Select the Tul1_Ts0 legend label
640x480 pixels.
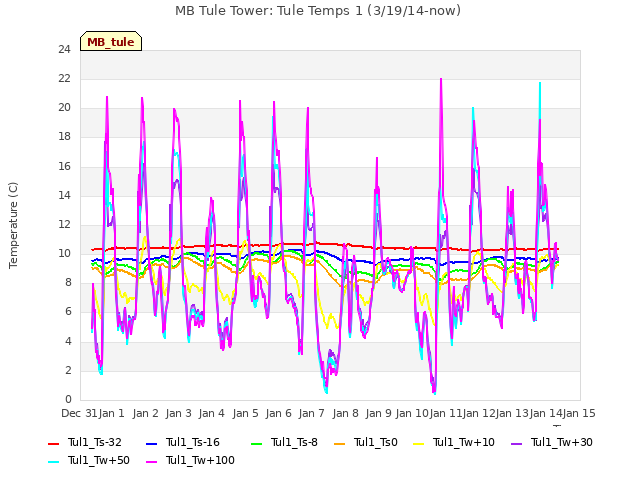click(x=376, y=442)
